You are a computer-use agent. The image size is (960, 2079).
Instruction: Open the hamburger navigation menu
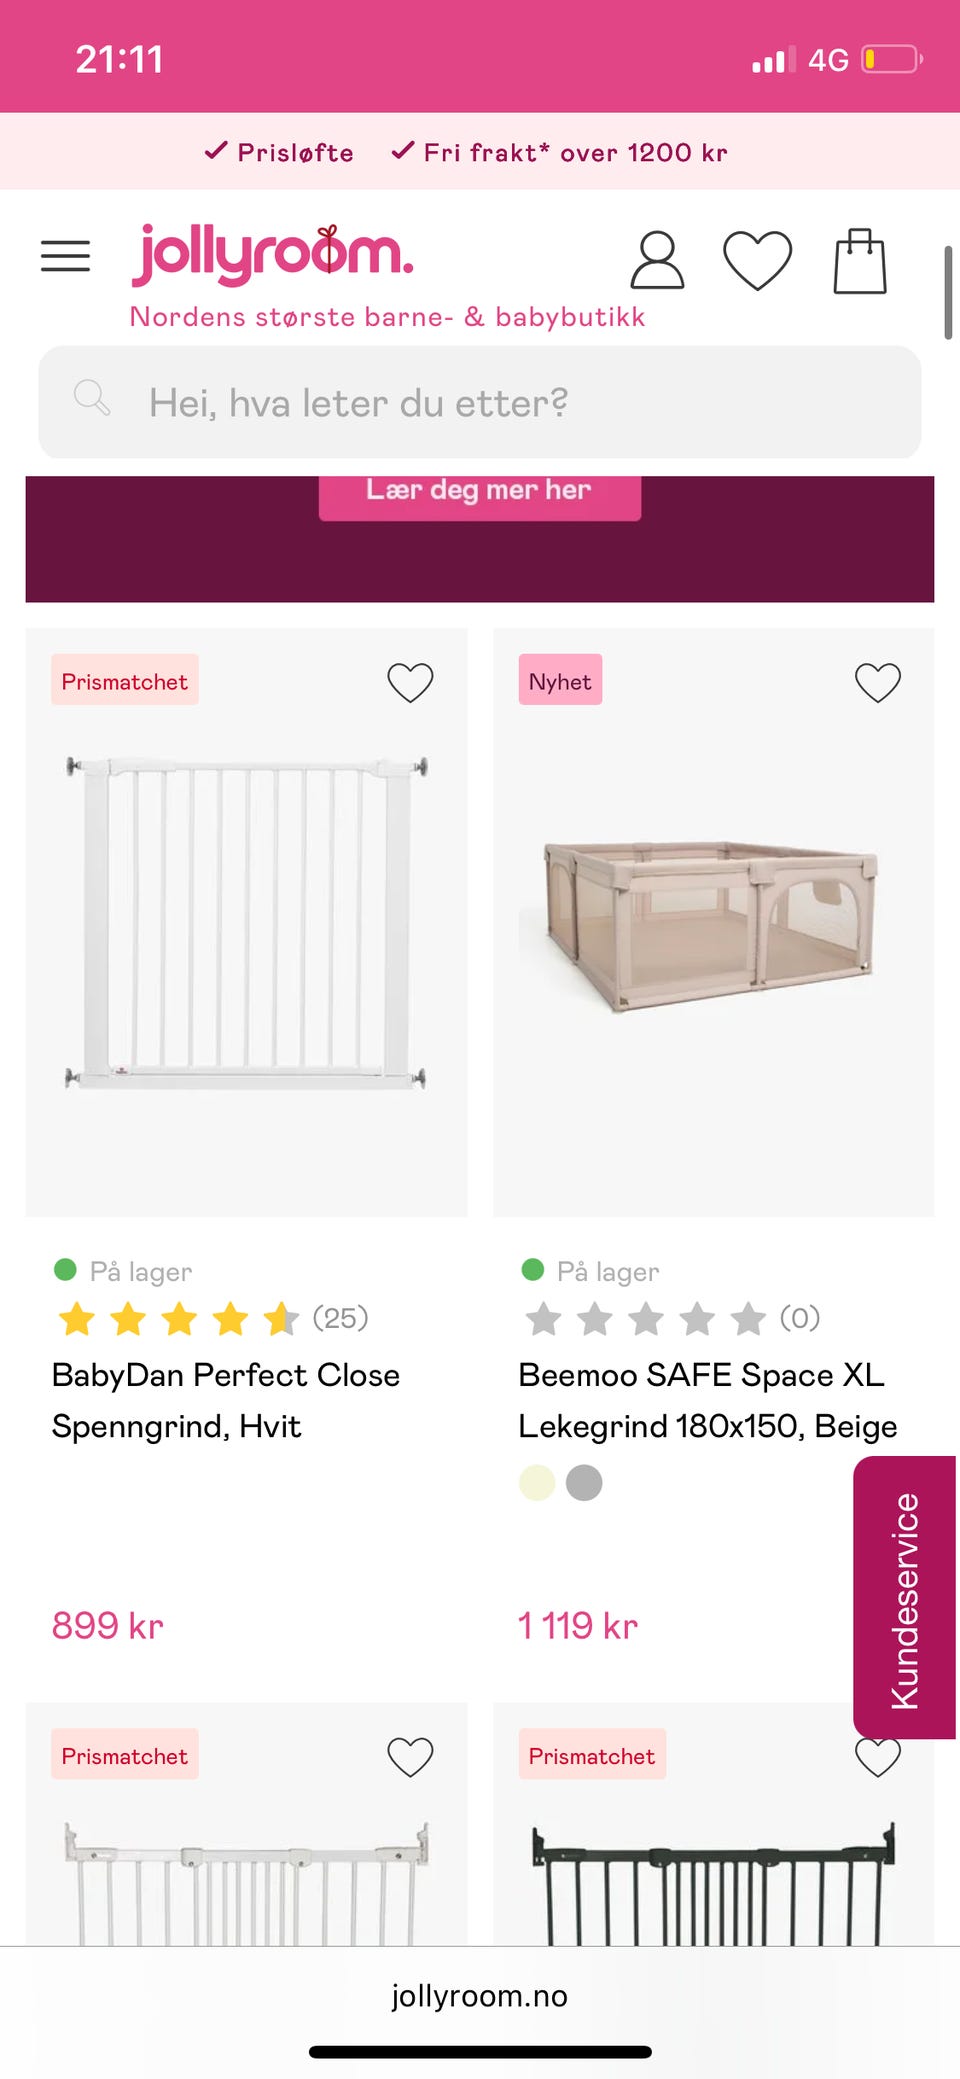click(65, 256)
